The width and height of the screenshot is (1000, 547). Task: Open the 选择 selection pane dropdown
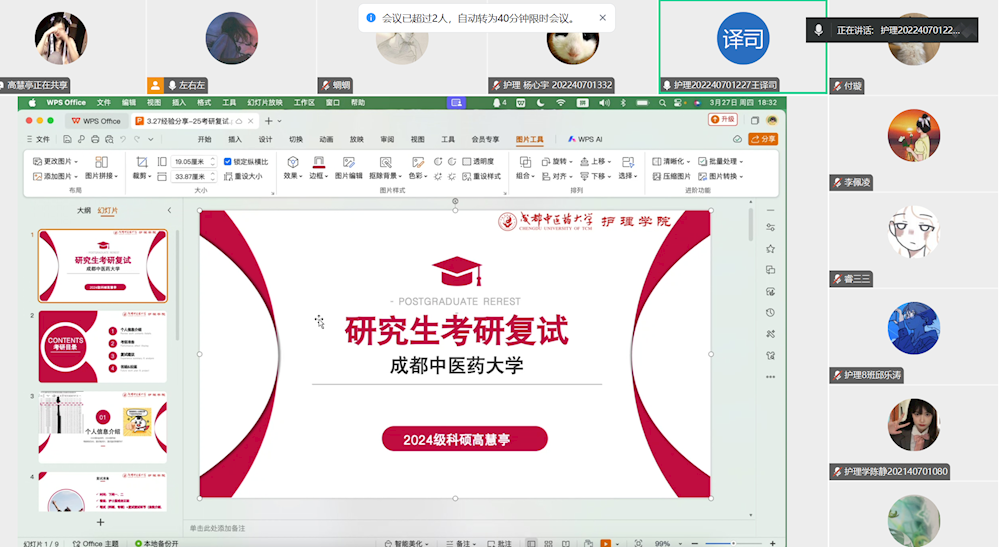pos(628,168)
